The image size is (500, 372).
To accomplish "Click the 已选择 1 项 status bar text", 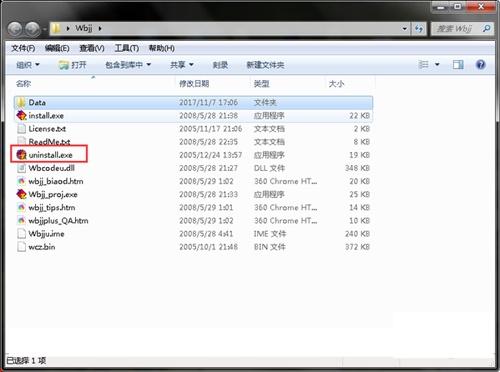I will coord(26,360).
